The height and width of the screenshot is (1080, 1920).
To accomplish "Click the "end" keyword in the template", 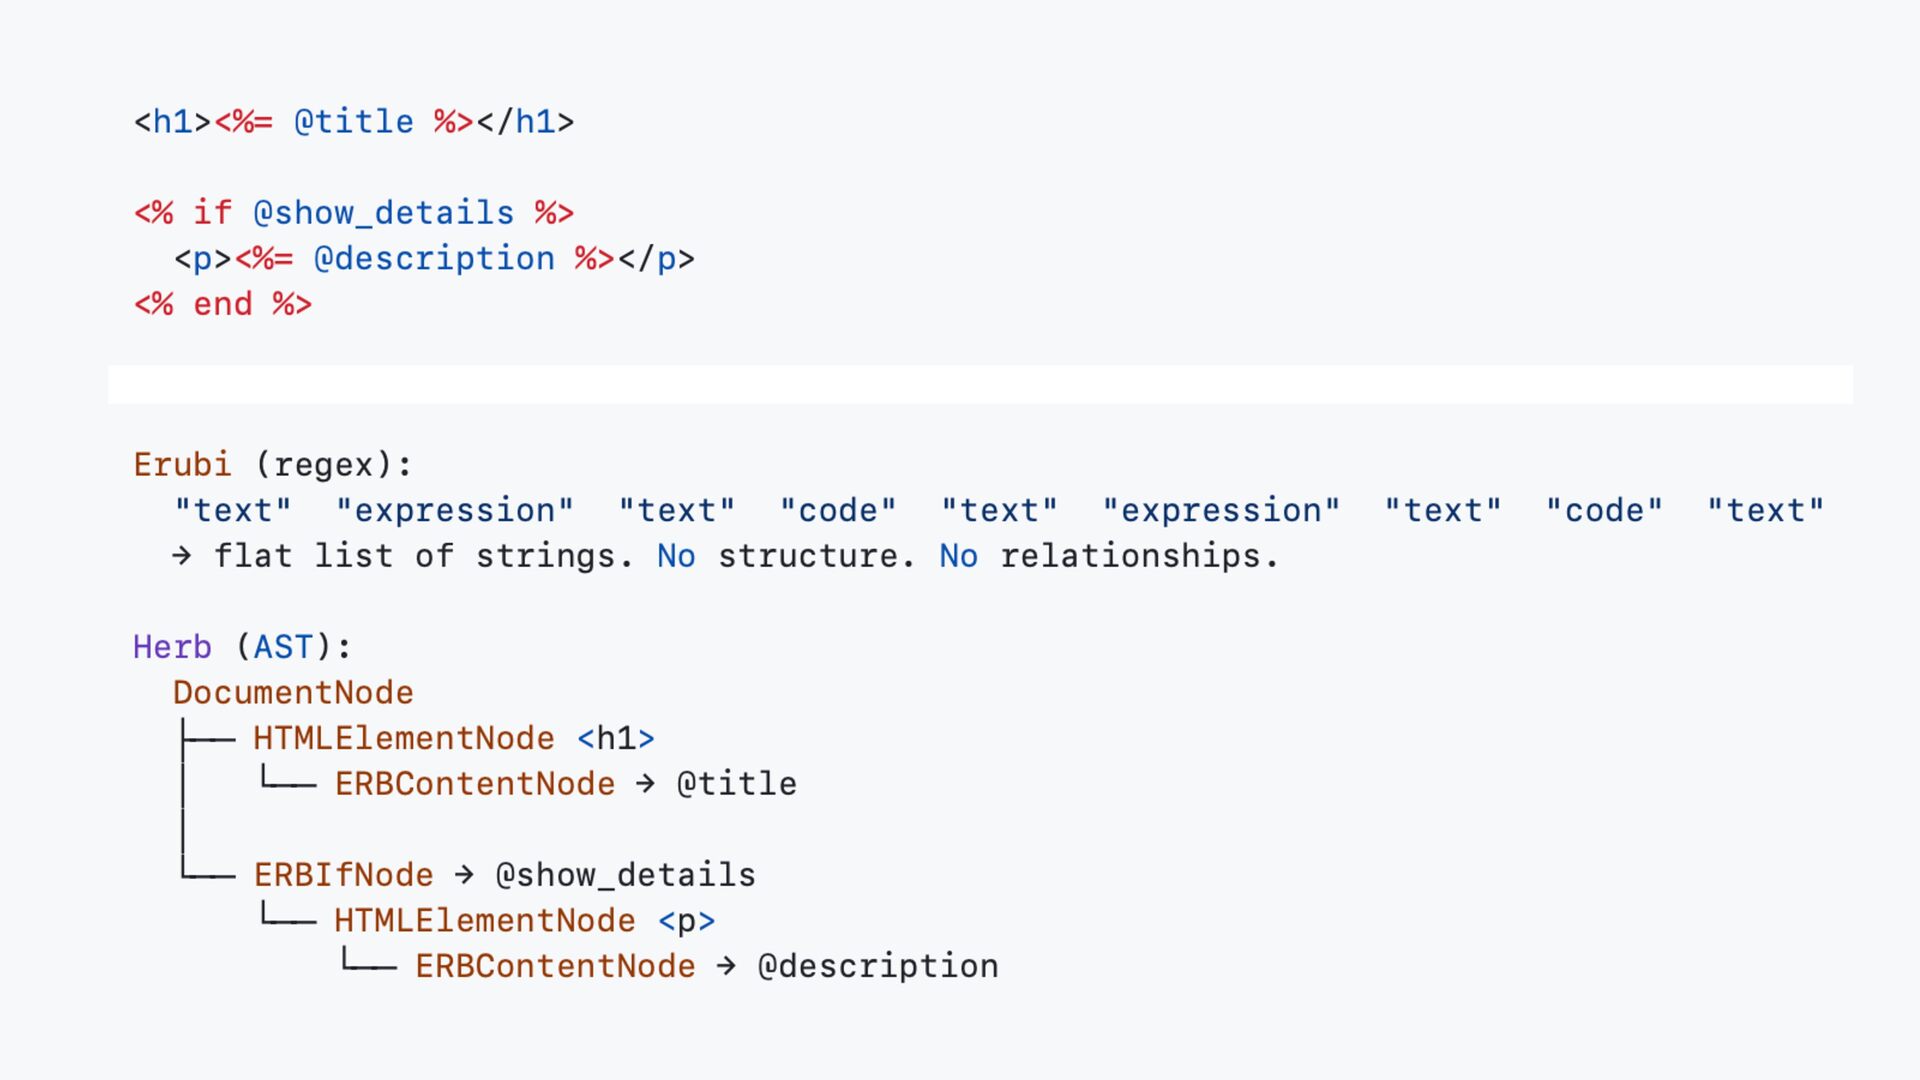I will (x=222, y=304).
